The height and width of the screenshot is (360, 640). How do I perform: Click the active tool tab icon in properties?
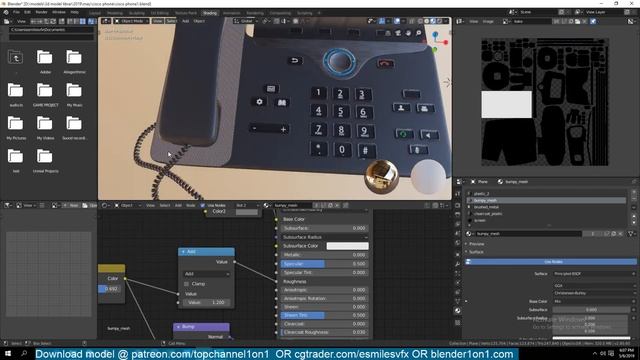(x=458, y=194)
